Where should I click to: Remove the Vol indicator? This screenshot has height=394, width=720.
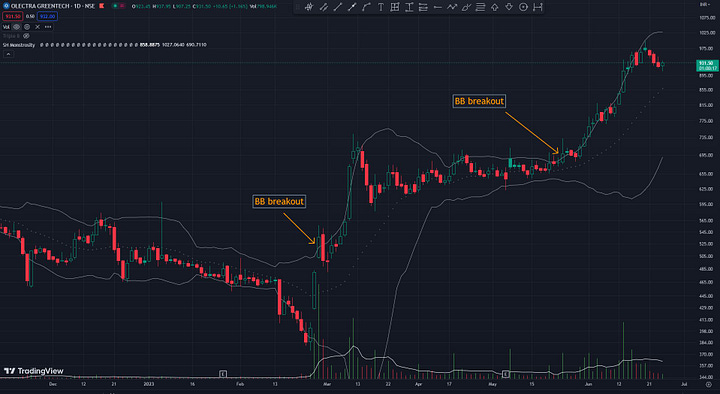coord(38,27)
